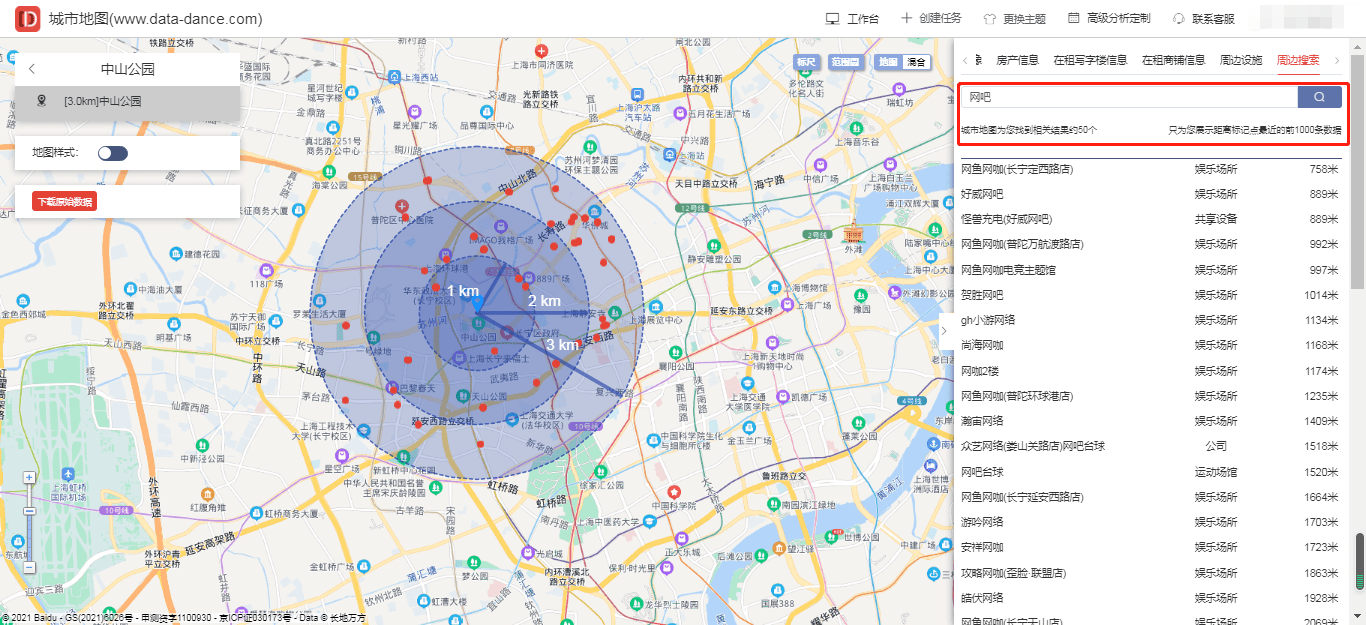
Task: Click the 3 km radius label
Action: pyautogui.click(x=562, y=345)
